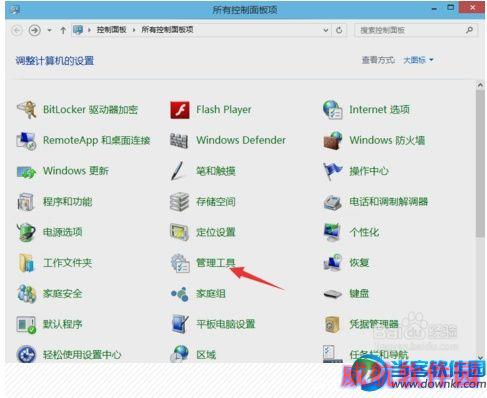Open the 管理工具 gear icon
This screenshot has width=487, height=398.
pyautogui.click(x=180, y=263)
